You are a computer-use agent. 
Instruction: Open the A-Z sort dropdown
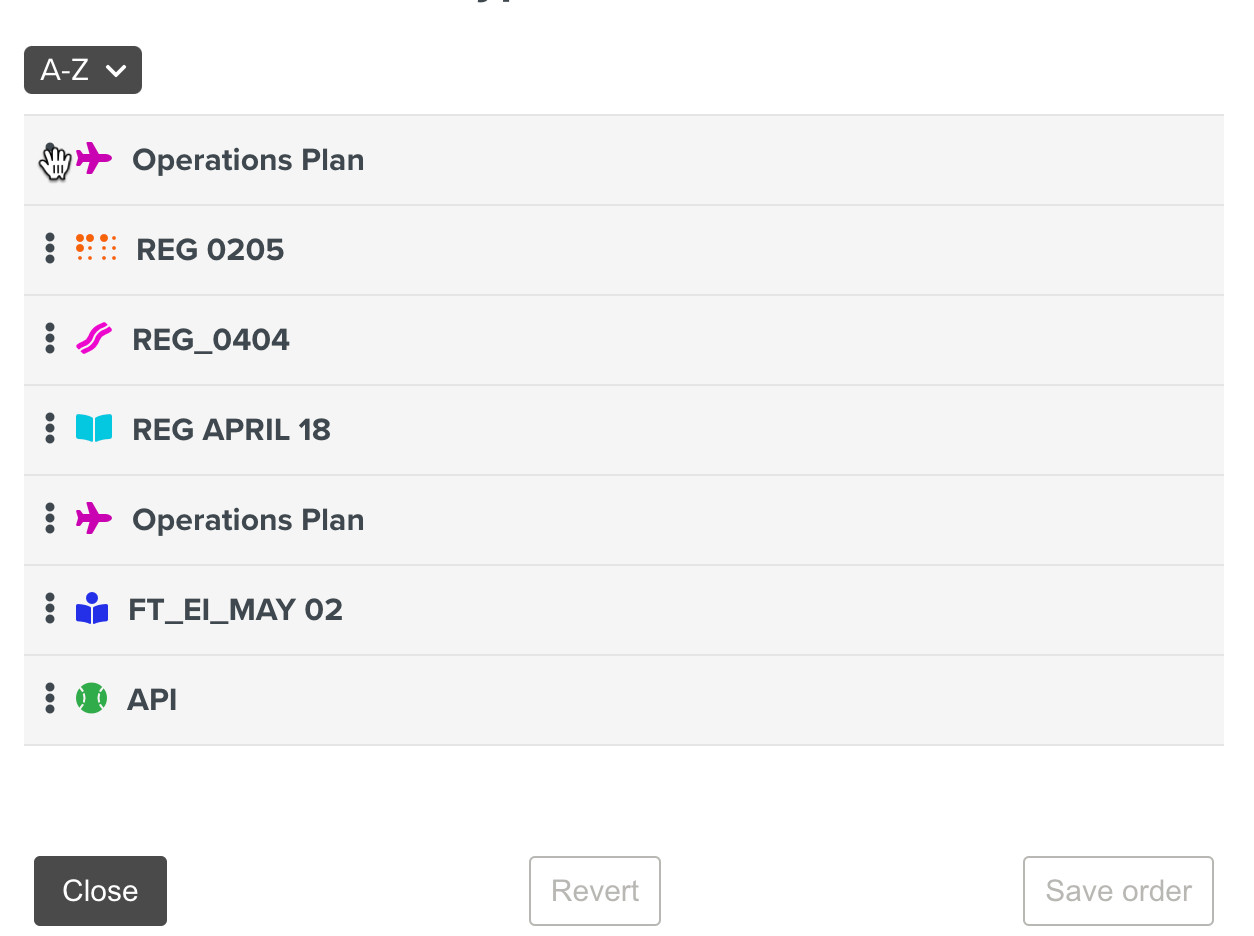pos(83,70)
